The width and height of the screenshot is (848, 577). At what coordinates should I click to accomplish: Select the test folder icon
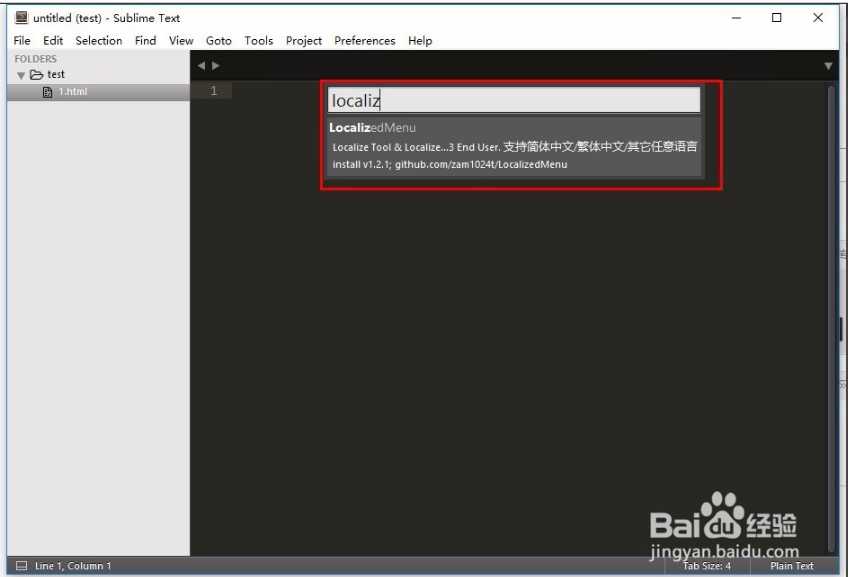[x=36, y=75]
